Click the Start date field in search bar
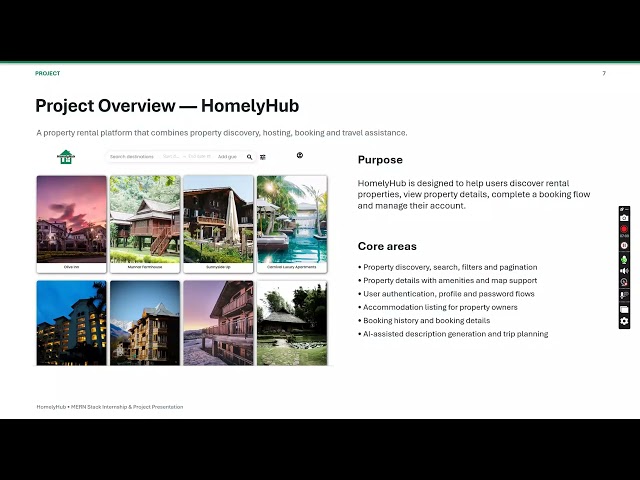The width and height of the screenshot is (640, 480). pos(171,157)
